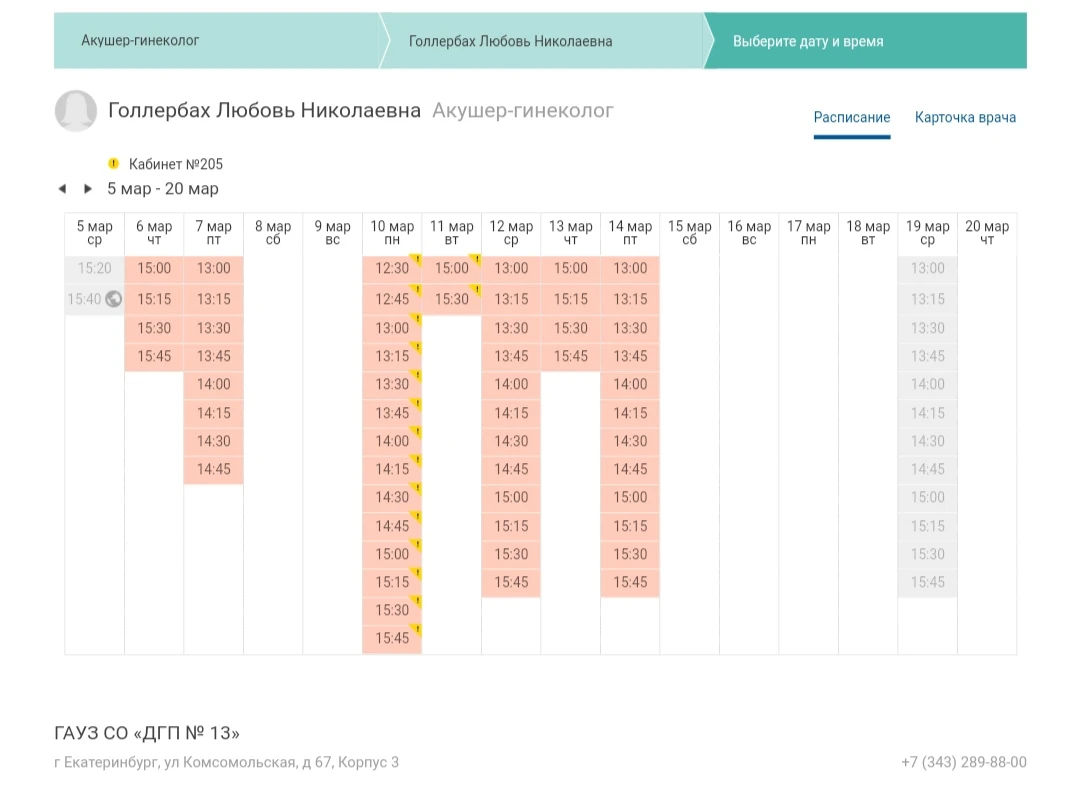Call the phone number +7 (343) 289-88-00
1080x808 pixels.
click(x=964, y=763)
